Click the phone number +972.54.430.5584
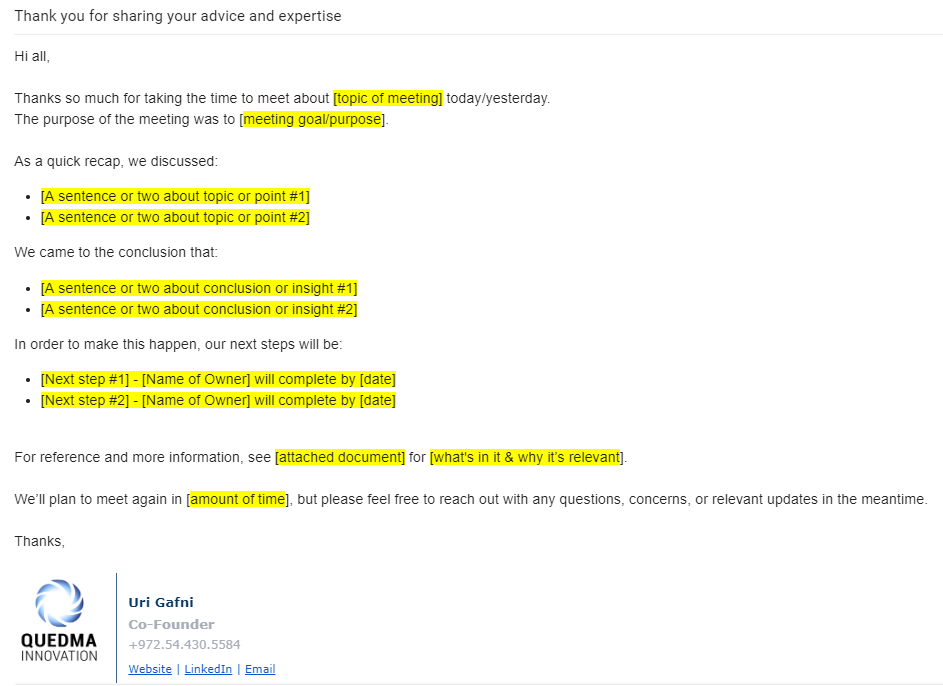Viewport: 943px width, 686px height. click(185, 645)
